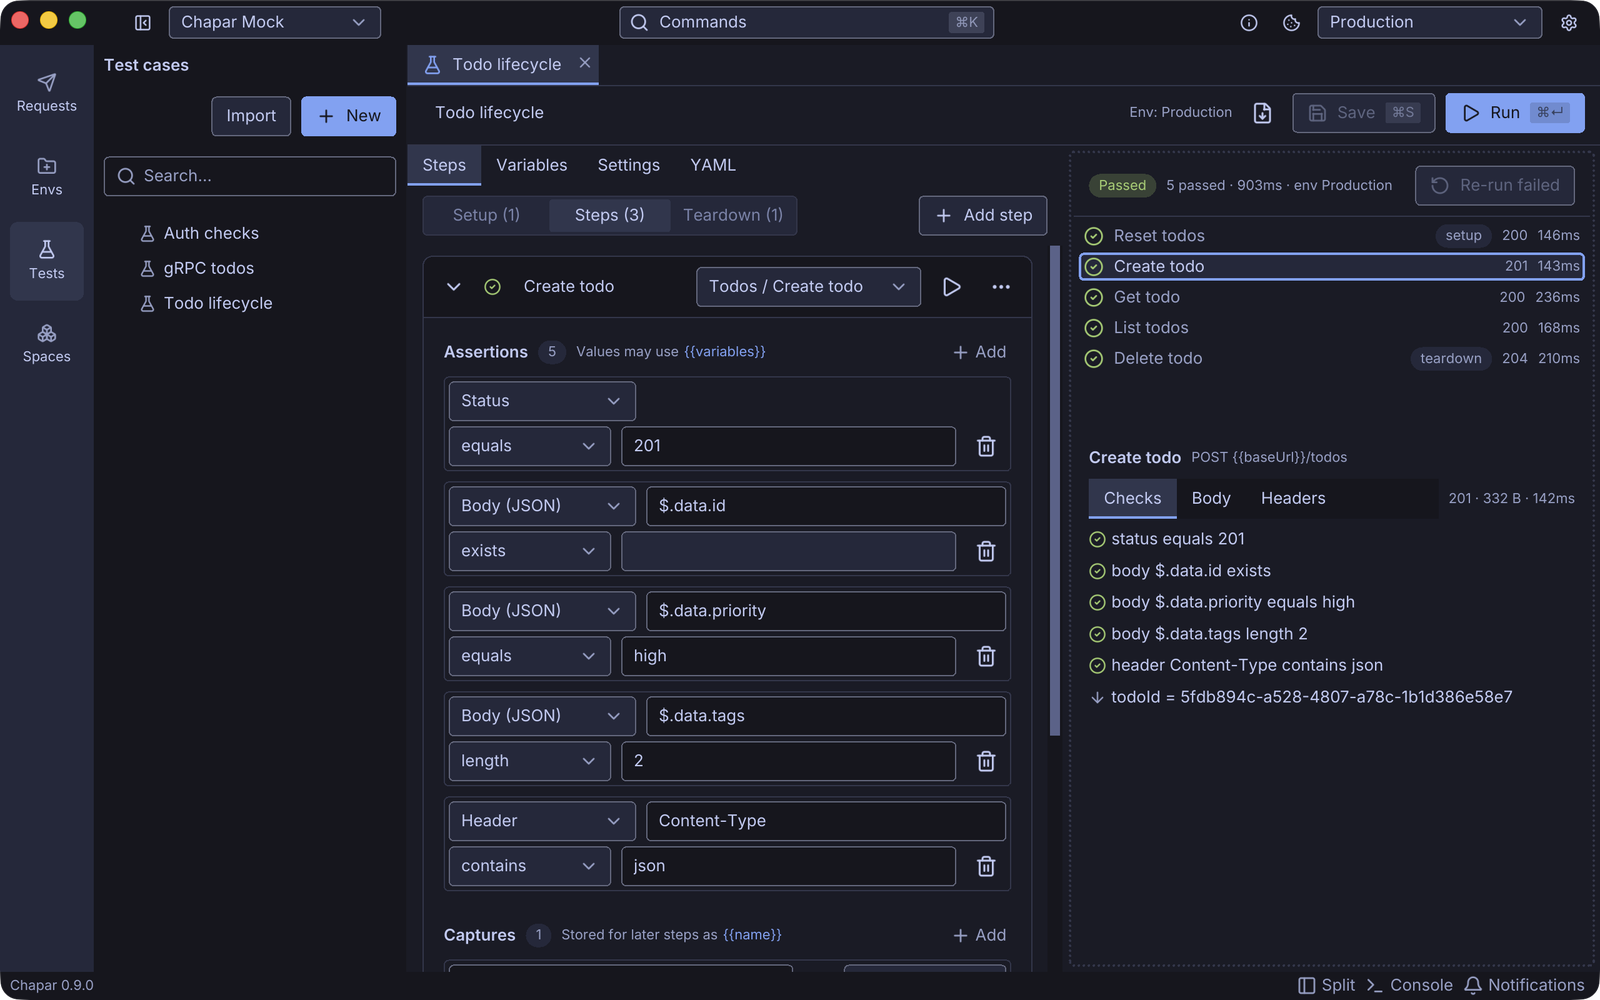Toggle Split view in status bar
Viewport: 1600px width, 1000px height.
point(1326,985)
